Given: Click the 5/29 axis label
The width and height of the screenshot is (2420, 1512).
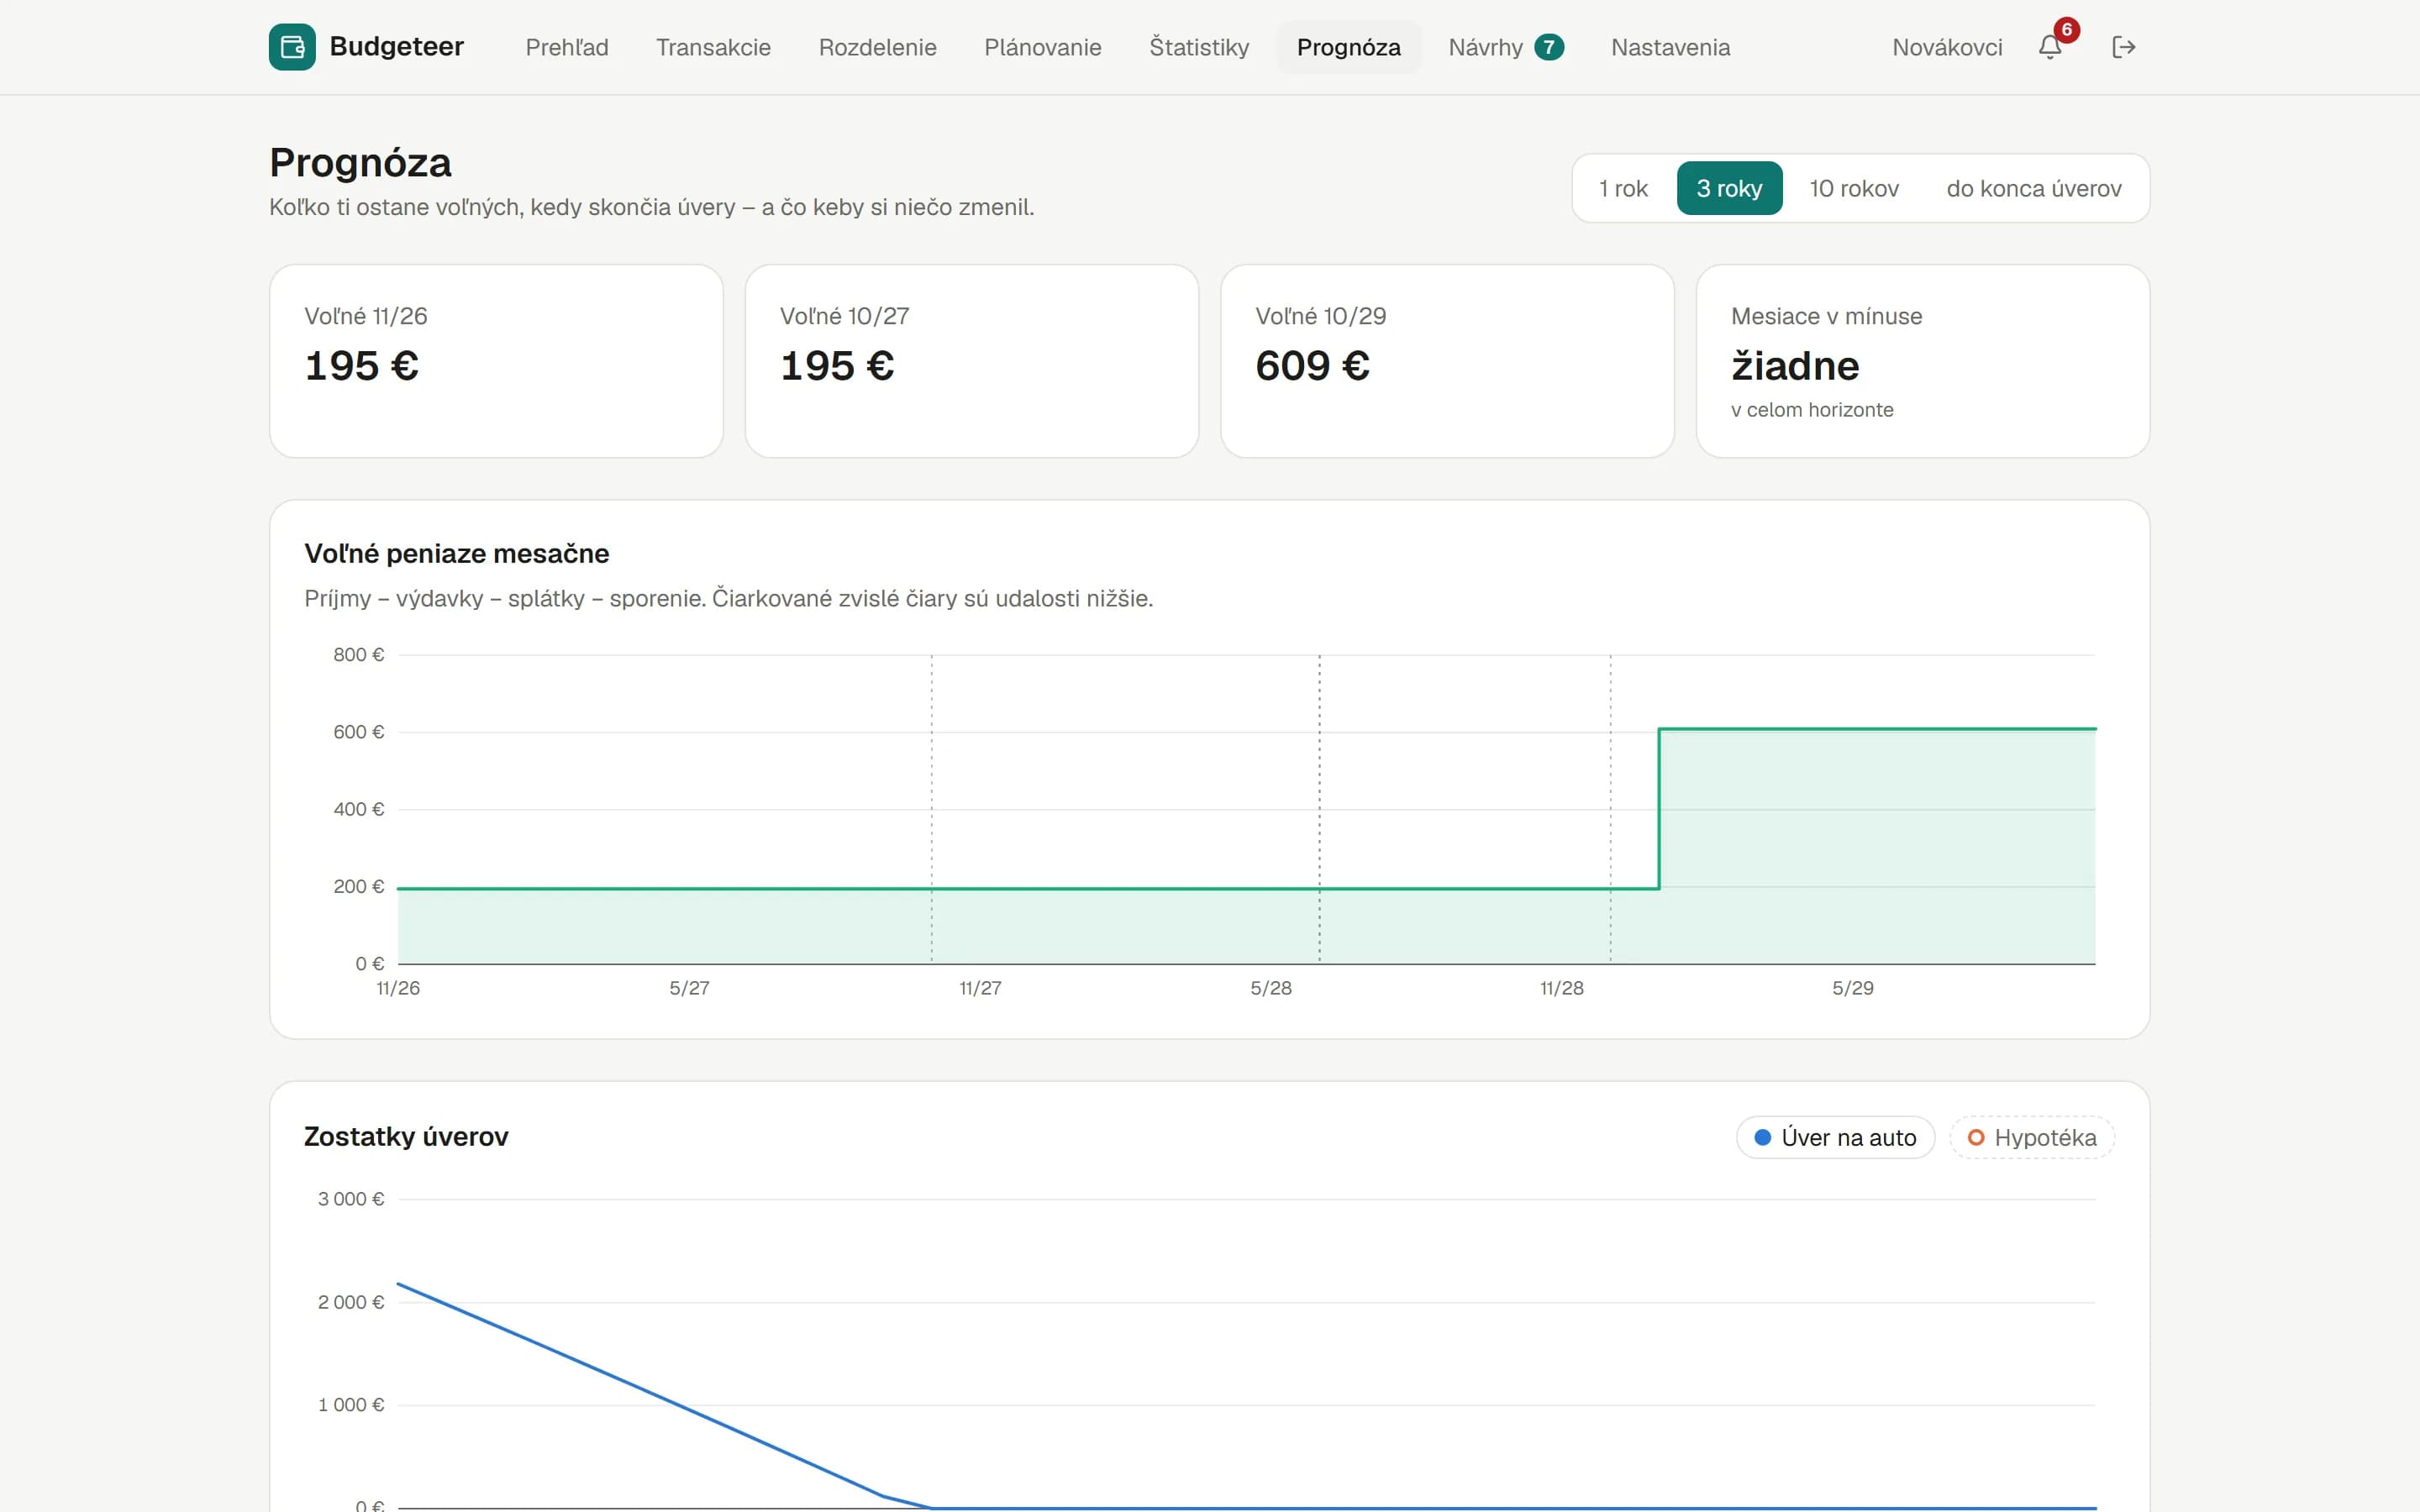Looking at the screenshot, I should coord(1853,988).
